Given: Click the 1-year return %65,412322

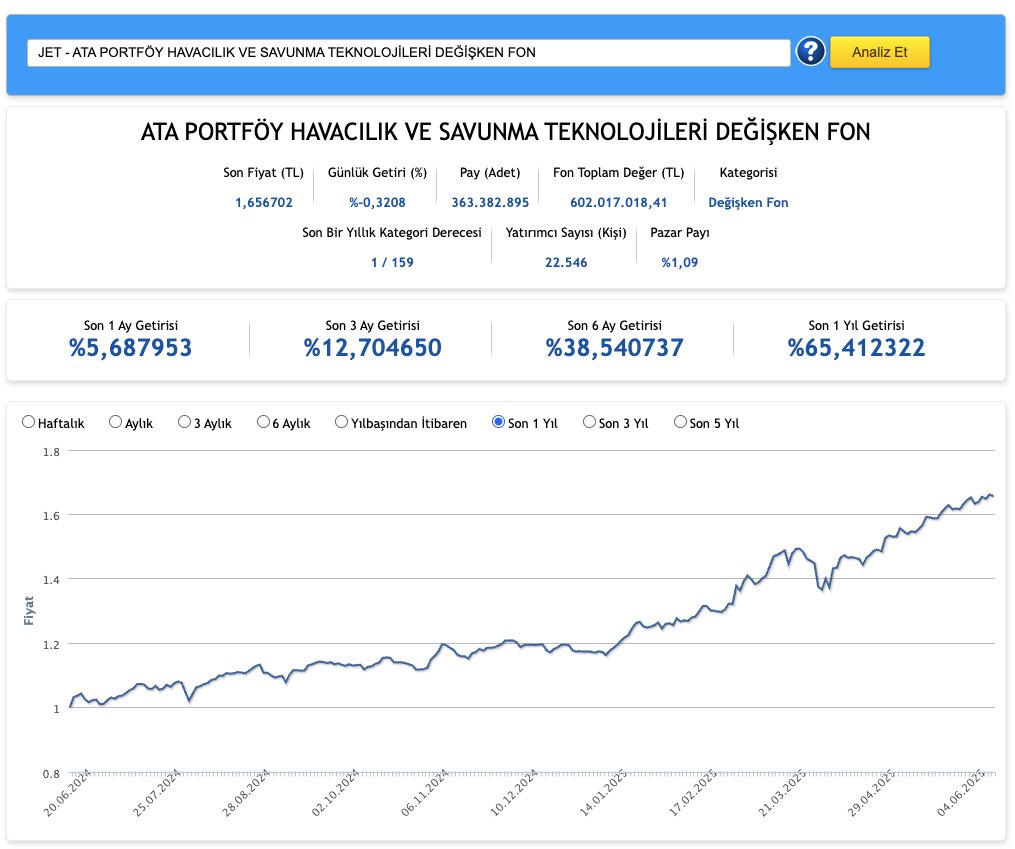Looking at the screenshot, I should pyautogui.click(x=856, y=348).
